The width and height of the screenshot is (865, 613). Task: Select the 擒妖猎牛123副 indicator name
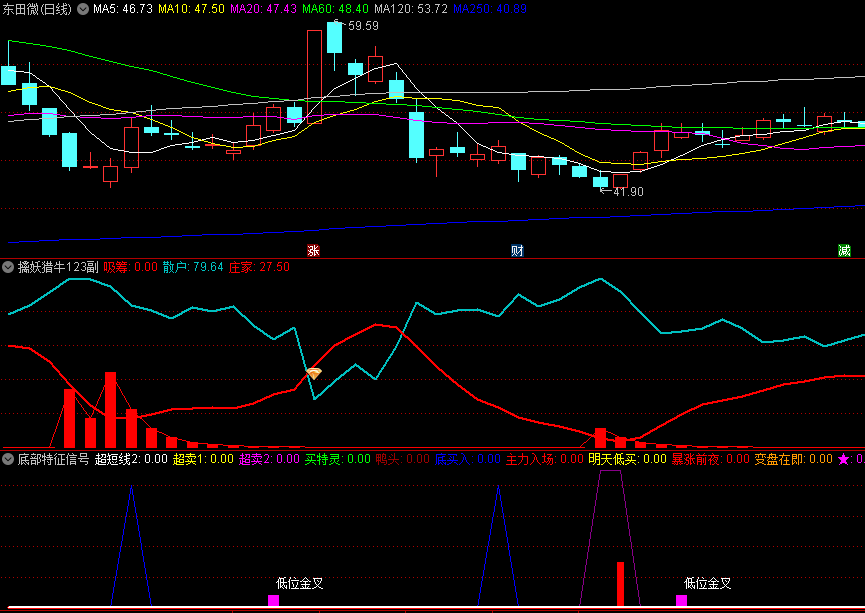pos(58,268)
